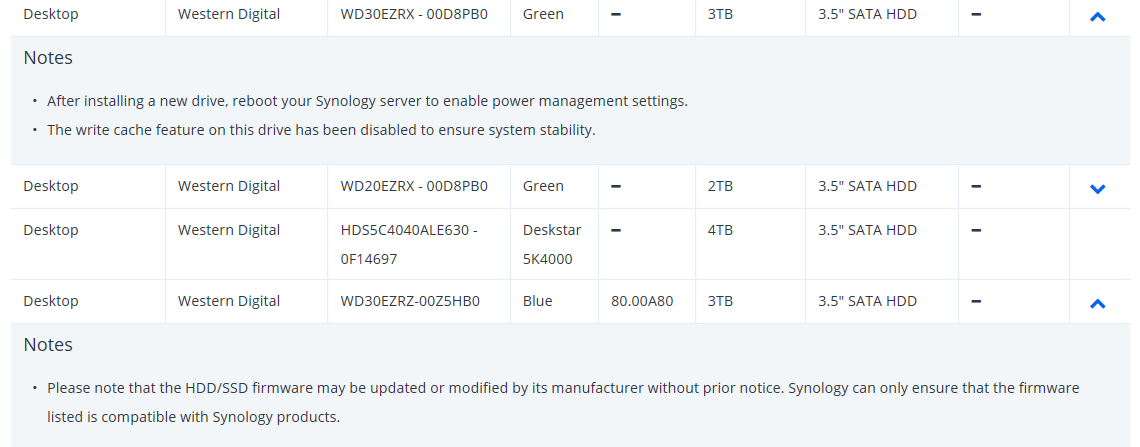The width and height of the screenshot is (1140, 447).
Task: Click the first Notes heading
Action: (x=48, y=57)
